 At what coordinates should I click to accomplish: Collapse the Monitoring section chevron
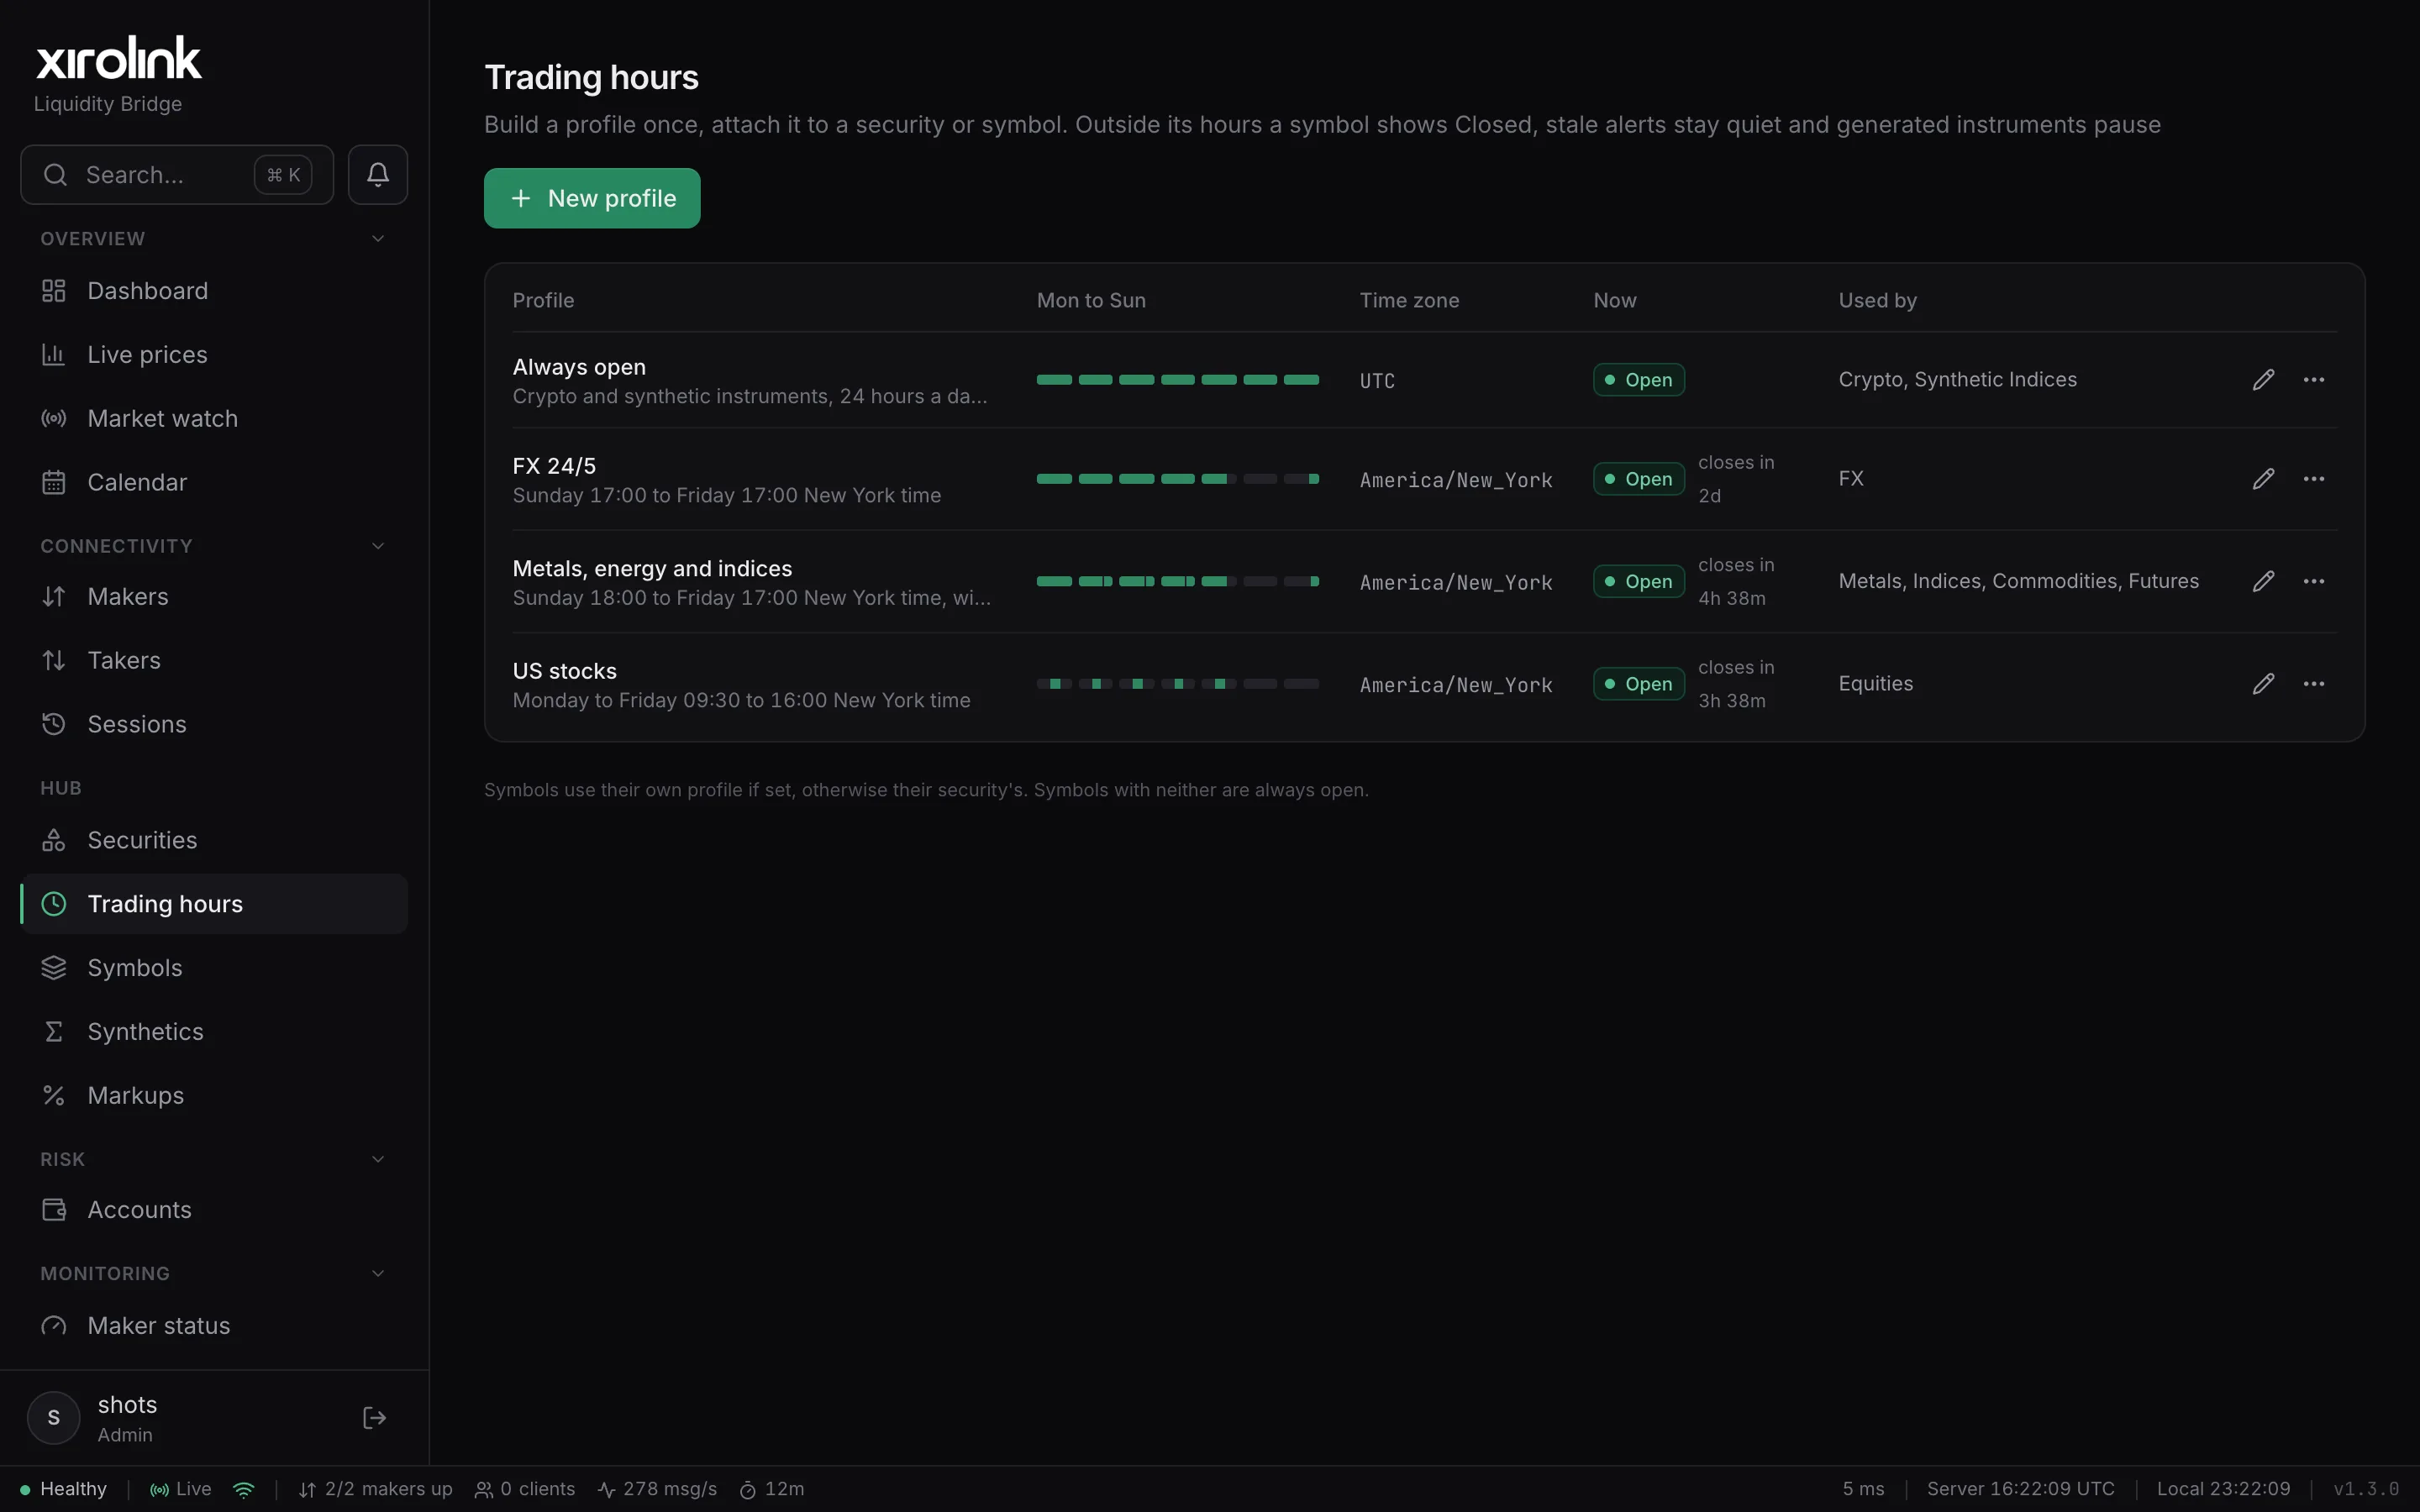[x=378, y=1274]
